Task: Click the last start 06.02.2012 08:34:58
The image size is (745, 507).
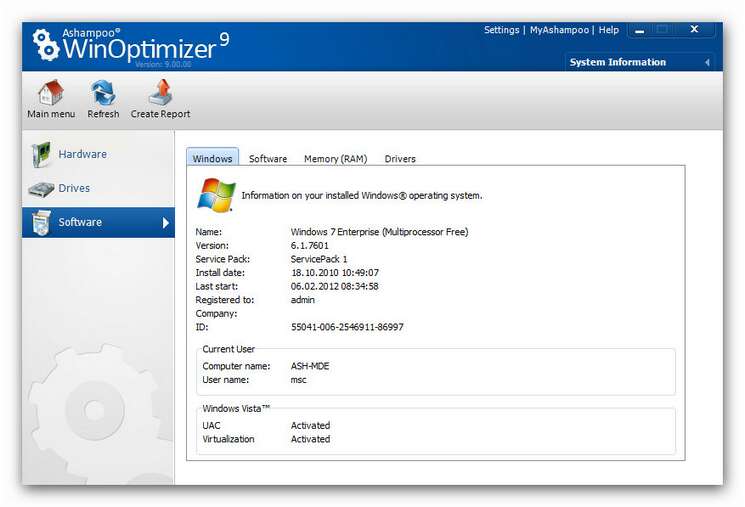Action: (x=334, y=287)
